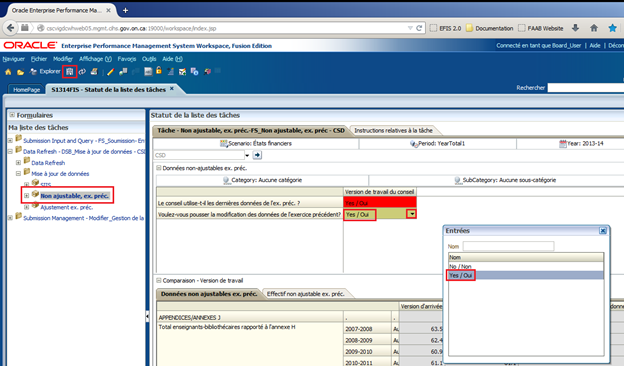Open the Fichier menu
Viewport: 624px width, 367px height.
coord(39,59)
